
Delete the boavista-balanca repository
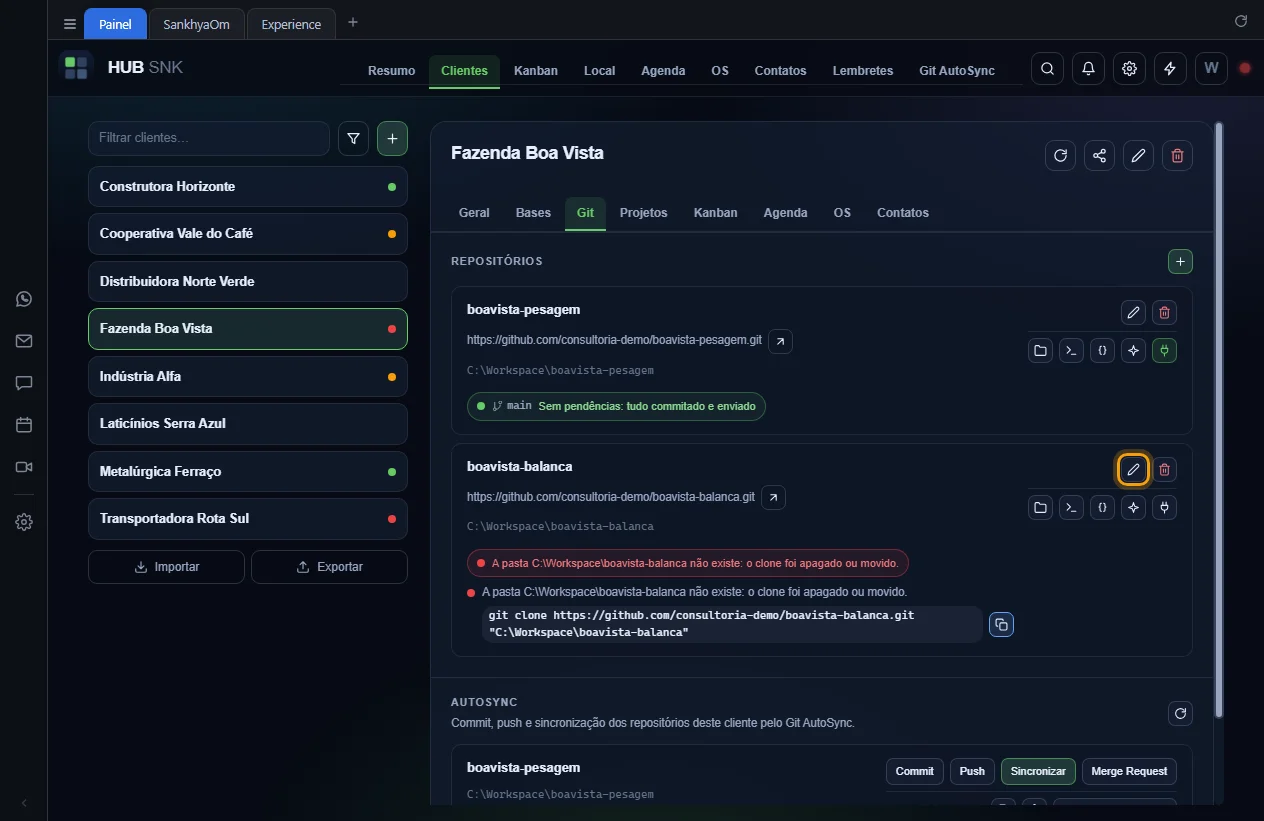tap(1164, 469)
